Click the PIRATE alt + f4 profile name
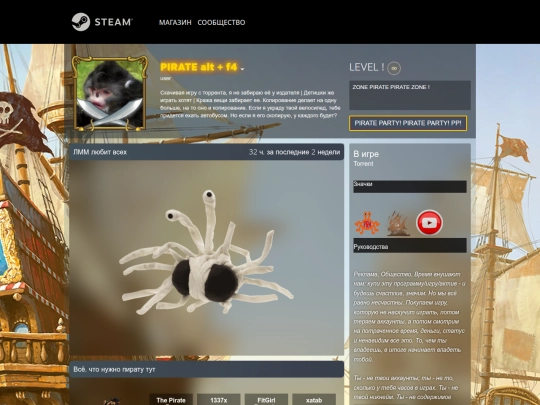Screen dimensions: 540x405 [199, 67]
